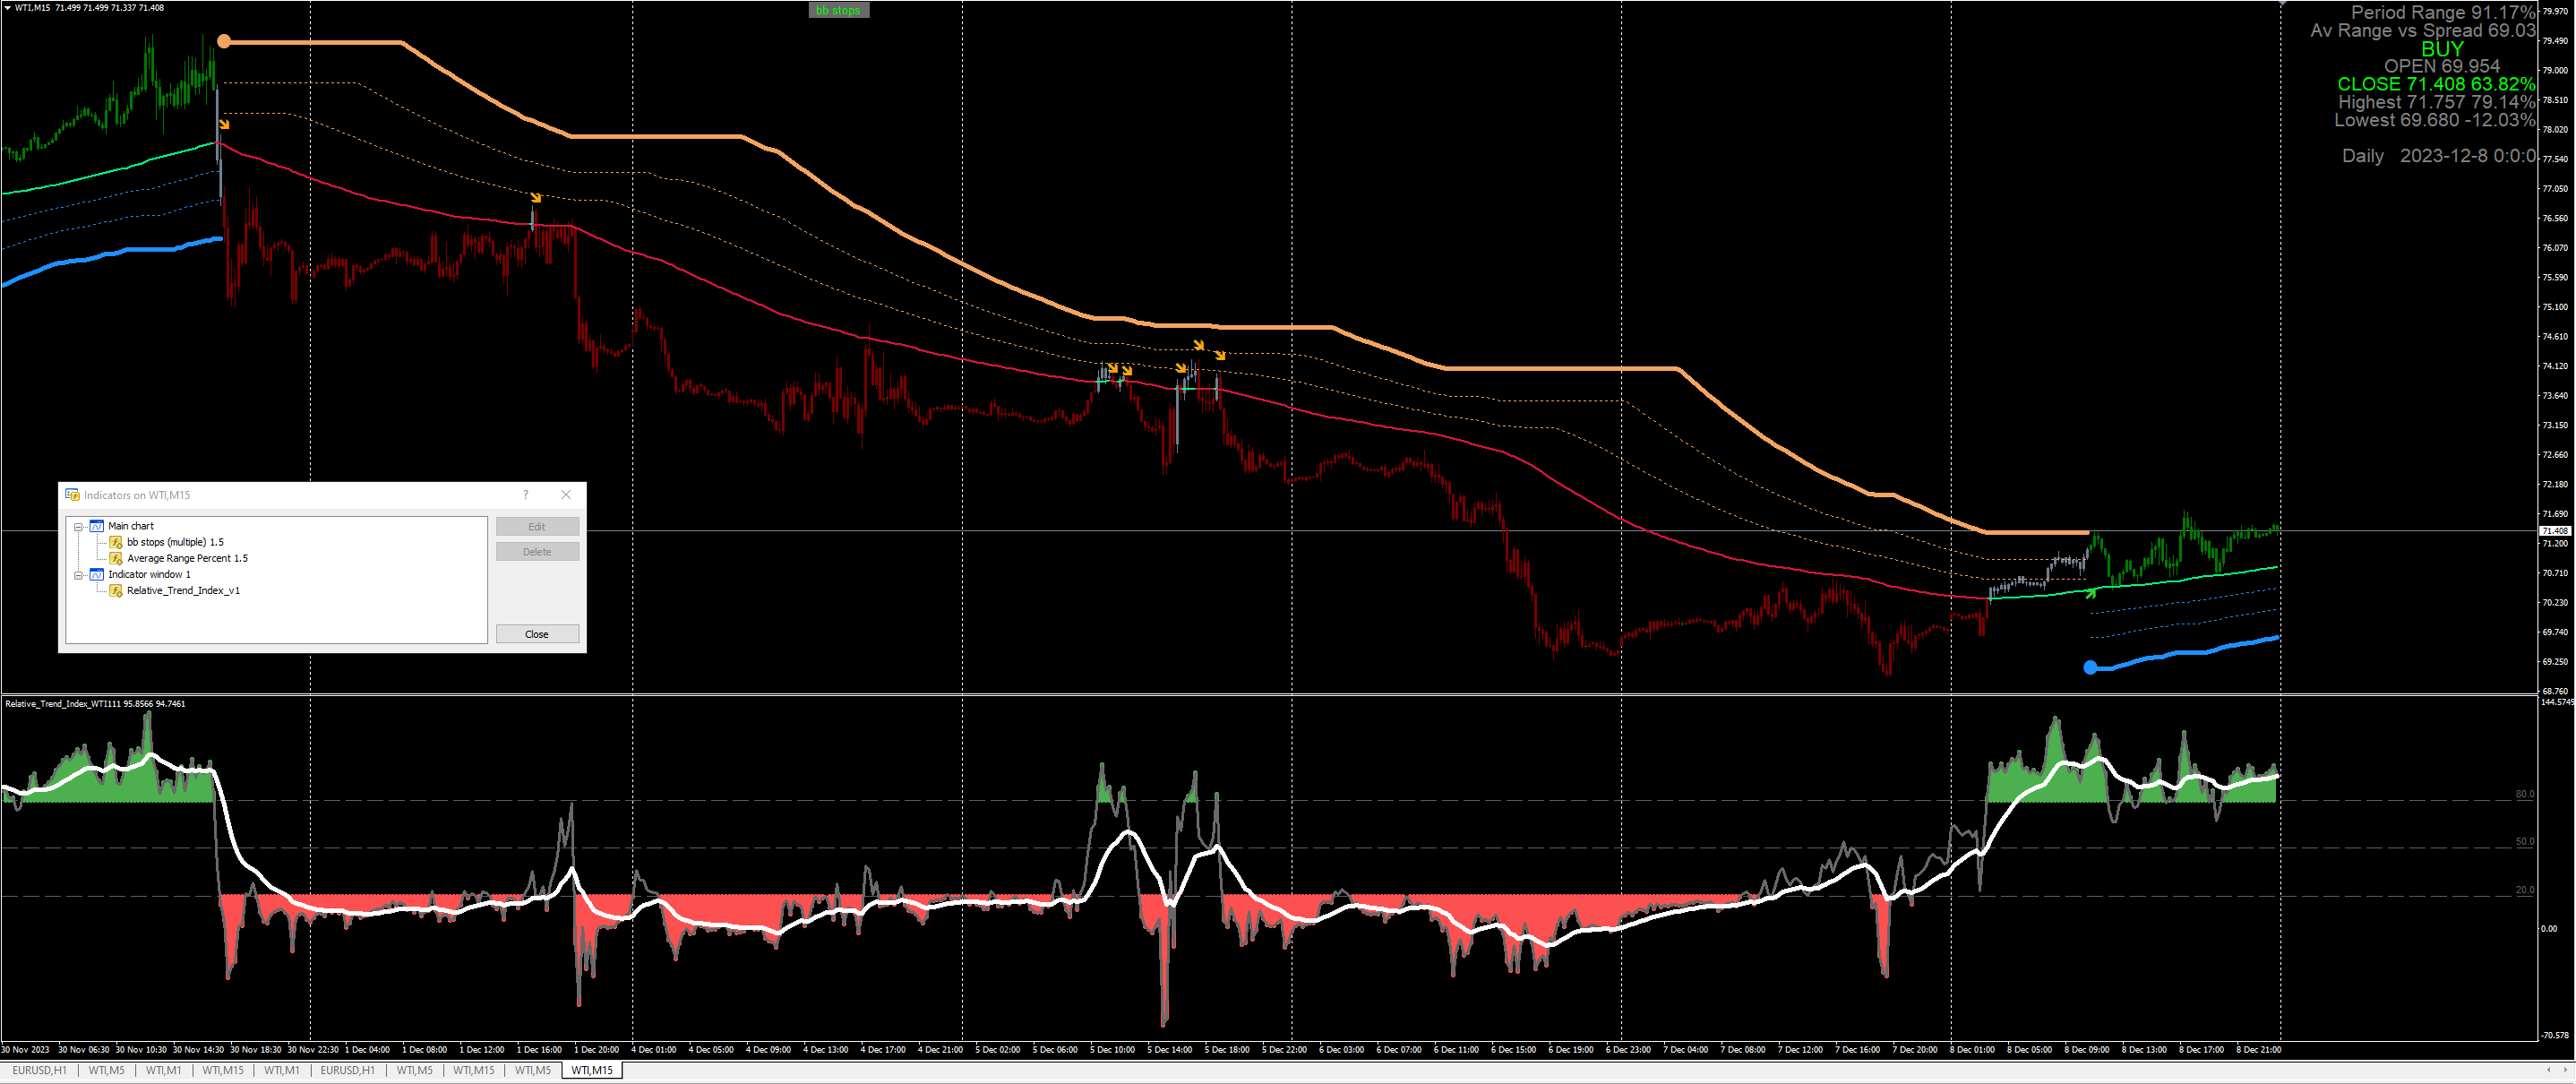Click the Main chart window icon
The height and width of the screenshot is (1084, 2576).
97,526
